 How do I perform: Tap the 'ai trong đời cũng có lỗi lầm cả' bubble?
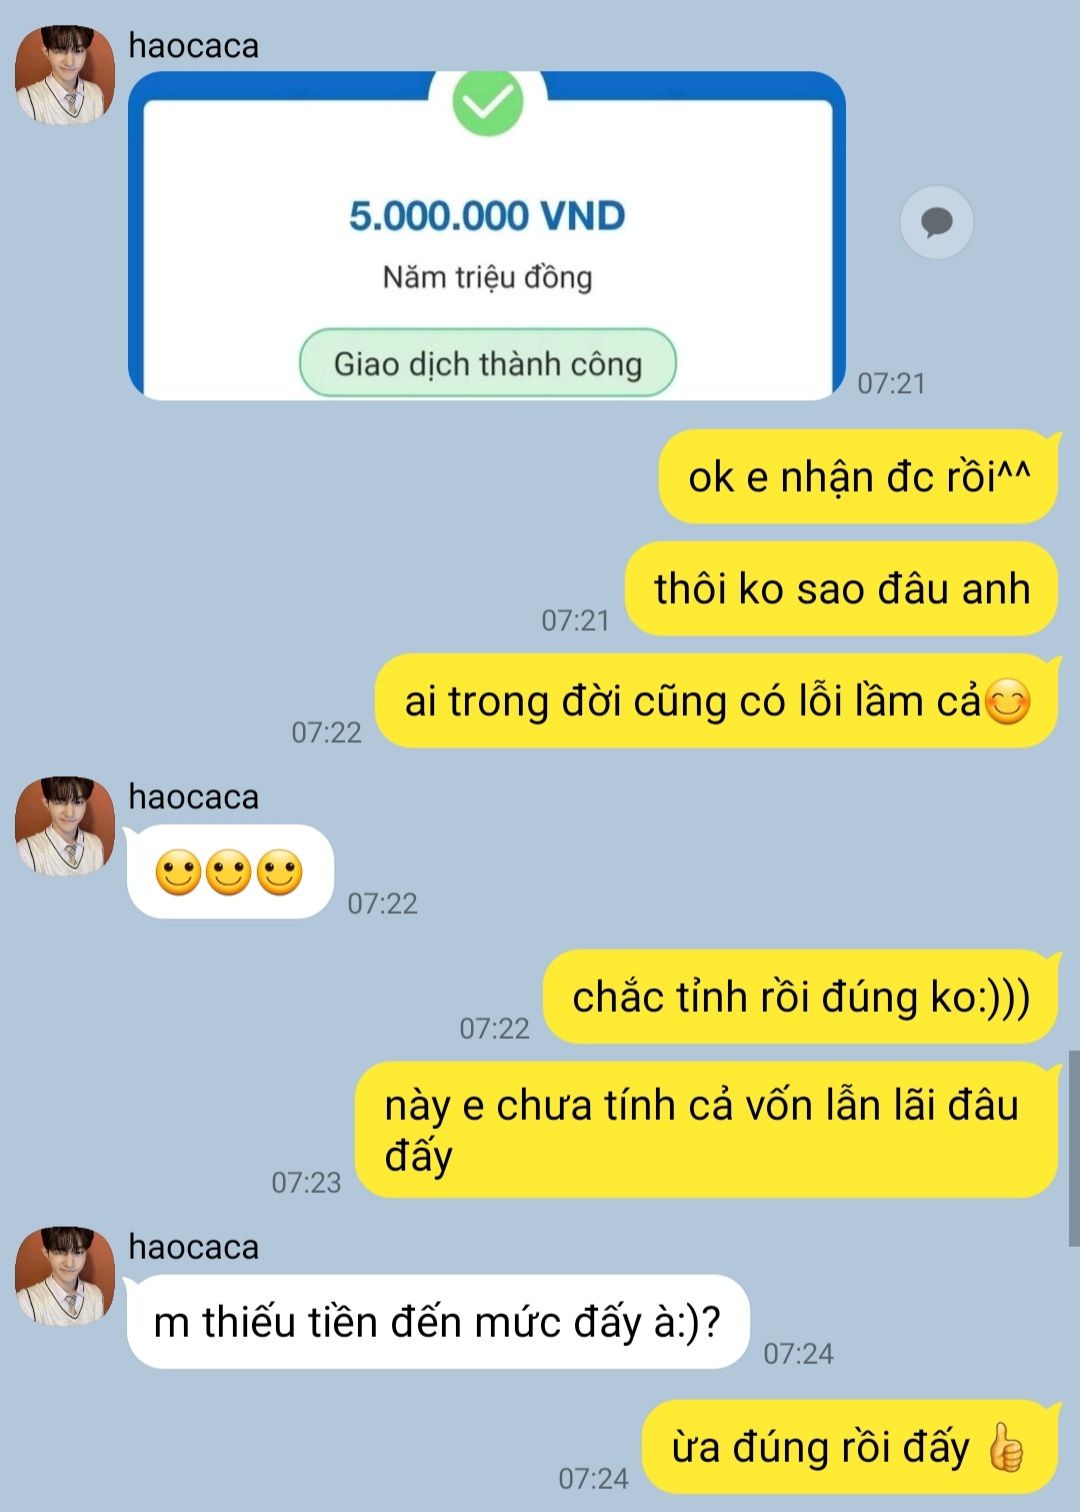tap(716, 701)
